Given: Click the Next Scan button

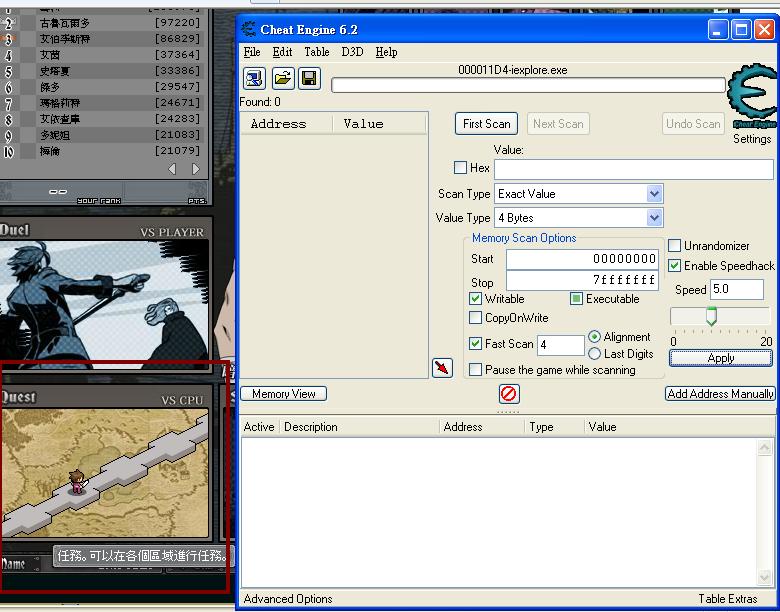Looking at the screenshot, I should click(558, 124).
